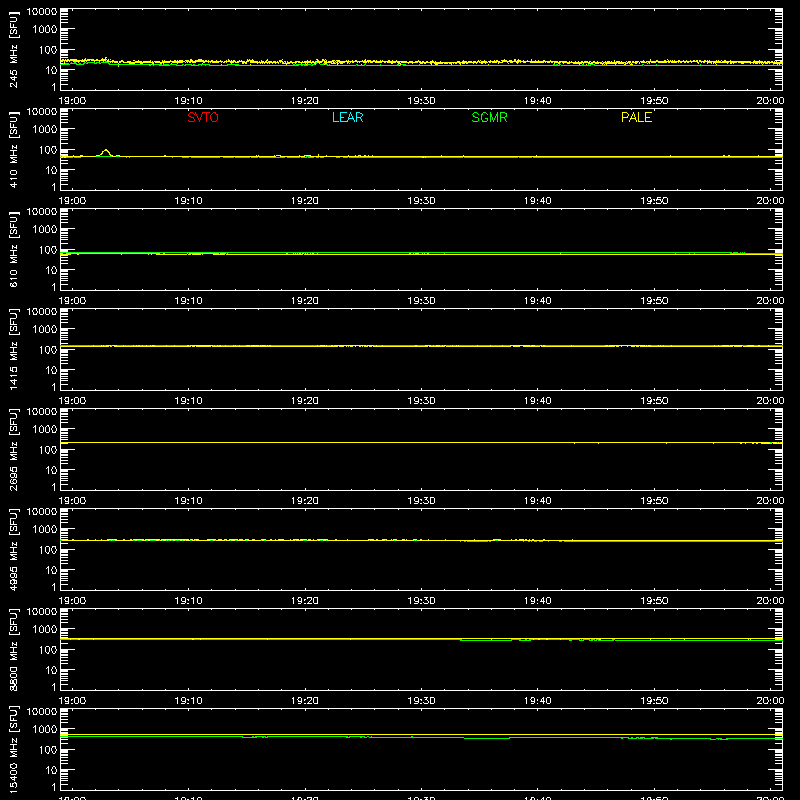This screenshot has height=800, width=800.
Task: Click the yellow PALE station legend label
Action: coord(636,117)
